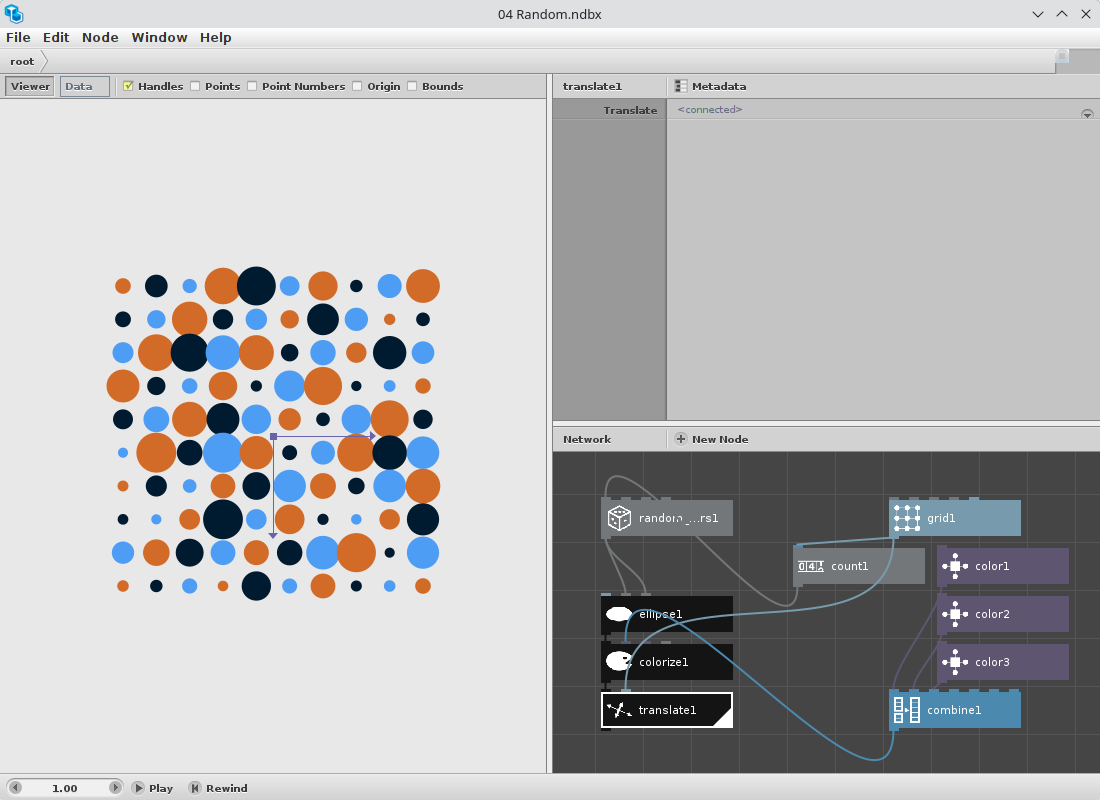1100x800 pixels.
Task: Open the Translate port dropdown arrow
Action: [x=1087, y=114]
